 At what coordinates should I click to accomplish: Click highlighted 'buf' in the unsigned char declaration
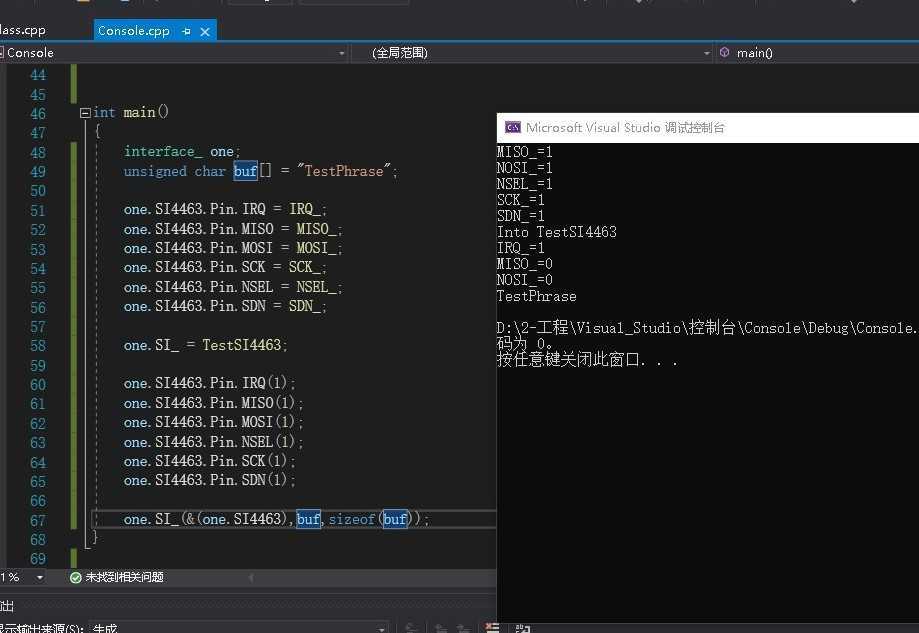tap(246, 171)
